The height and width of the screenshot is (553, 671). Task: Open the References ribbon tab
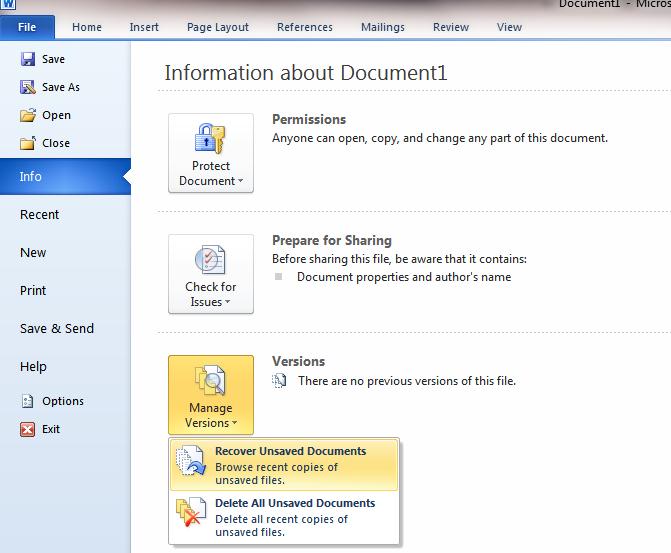click(x=305, y=27)
